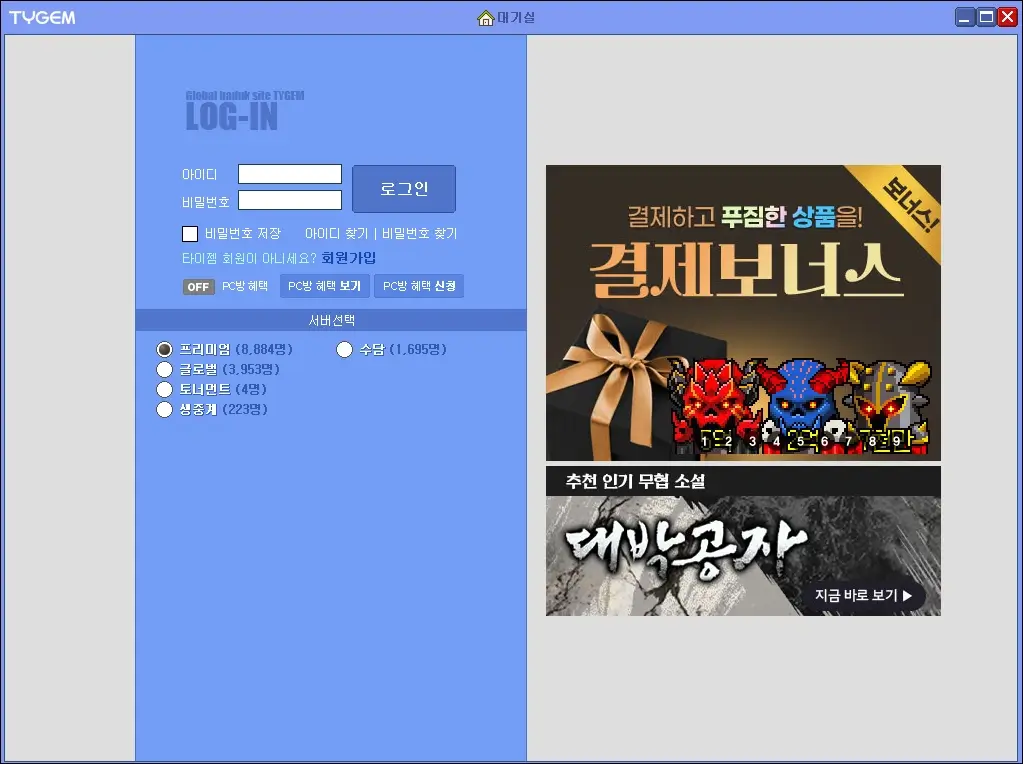Click the TYGEM logo in title bar
The image size is (1023, 764).
(x=42, y=18)
